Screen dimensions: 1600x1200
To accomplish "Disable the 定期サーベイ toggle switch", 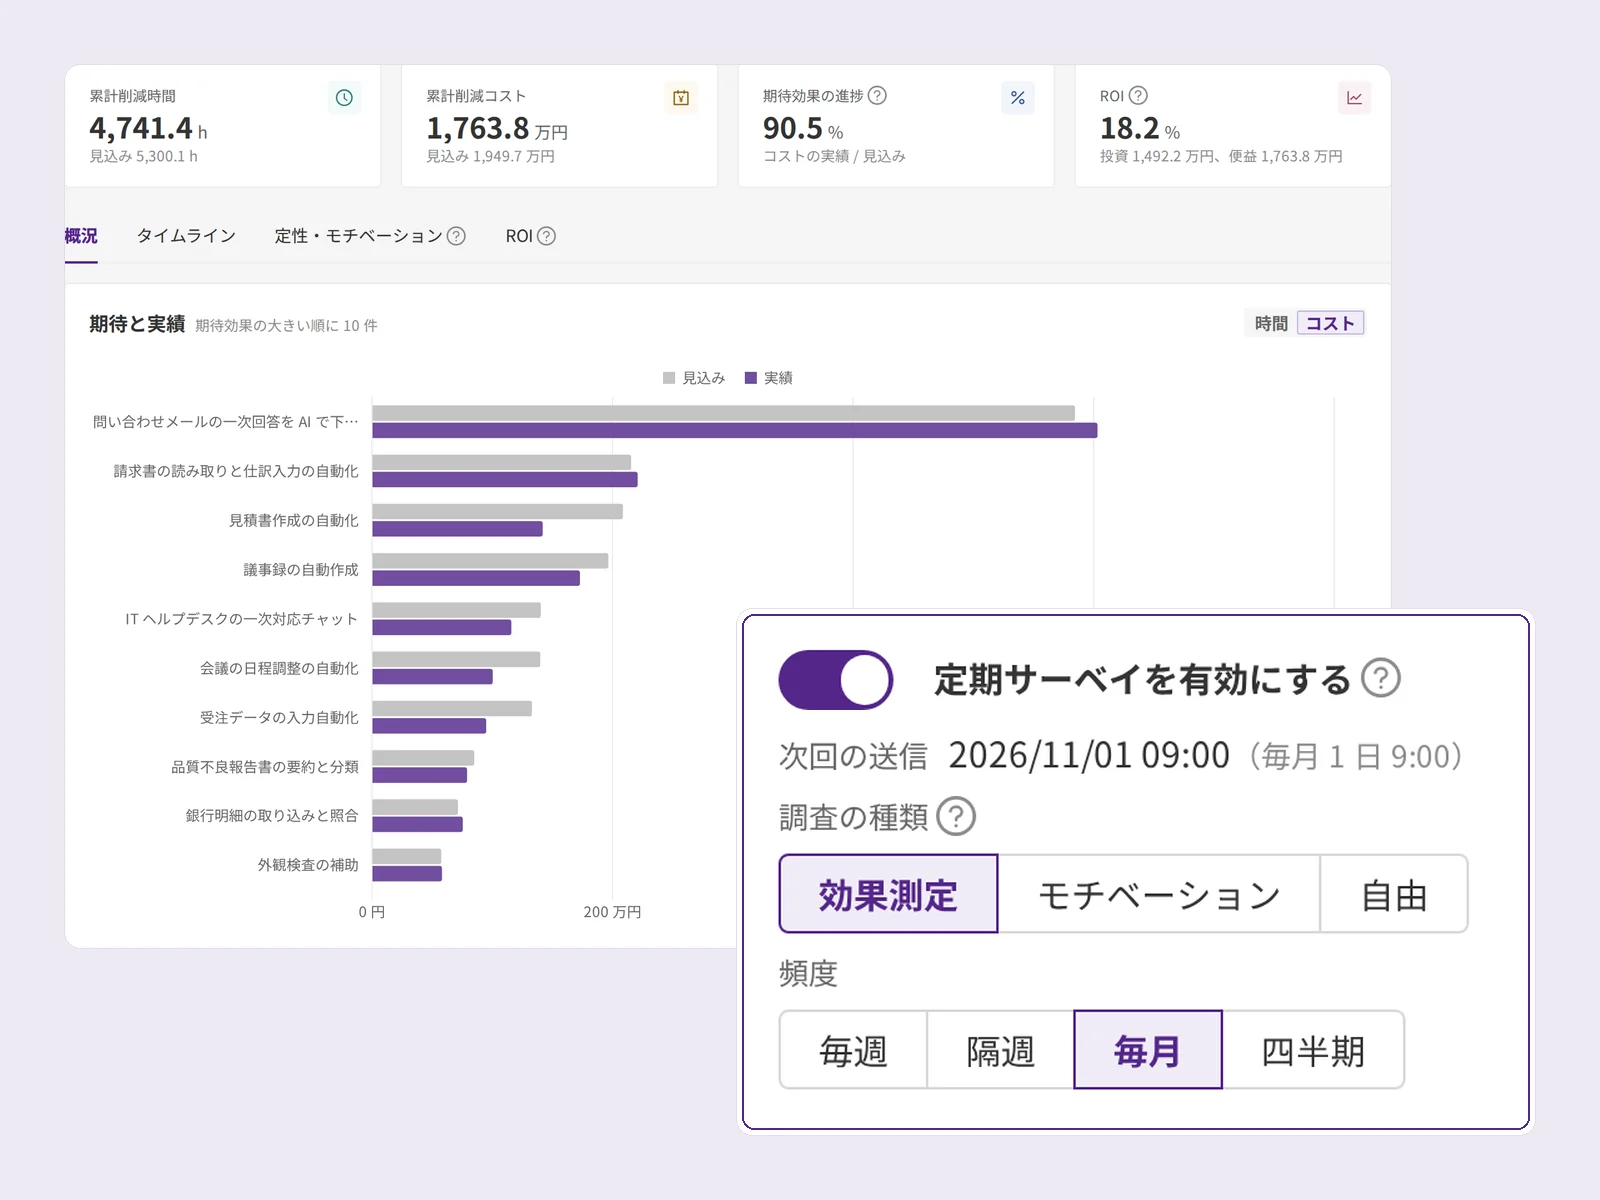I will click(836, 680).
